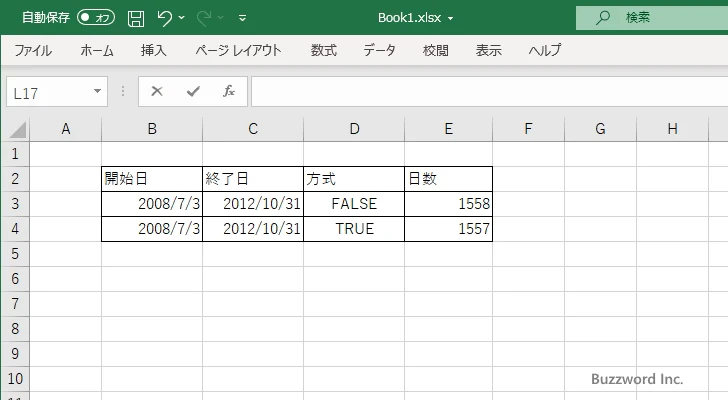
Task: Select column D header
Action: click(354, 129)
